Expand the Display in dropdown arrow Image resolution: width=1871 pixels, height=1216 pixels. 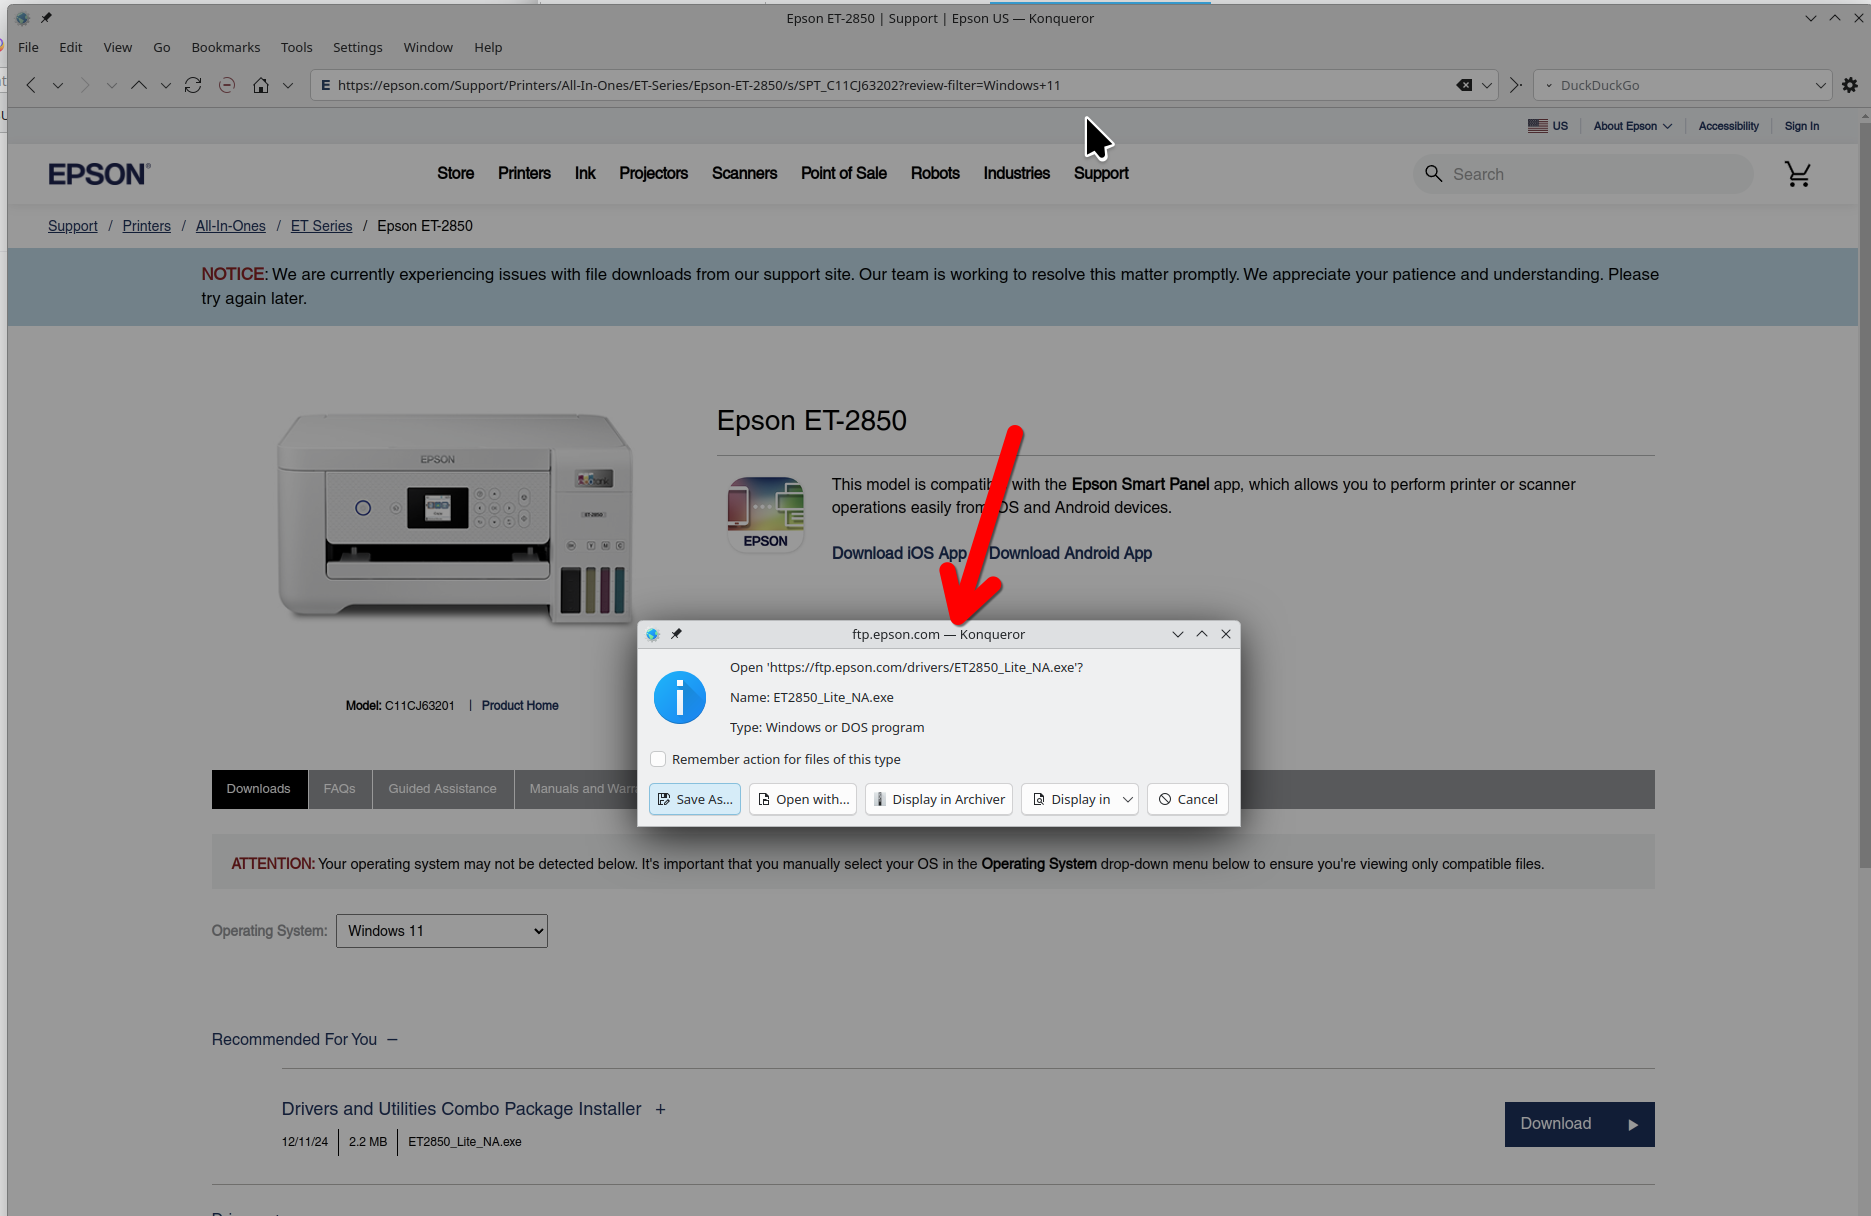1128,799
